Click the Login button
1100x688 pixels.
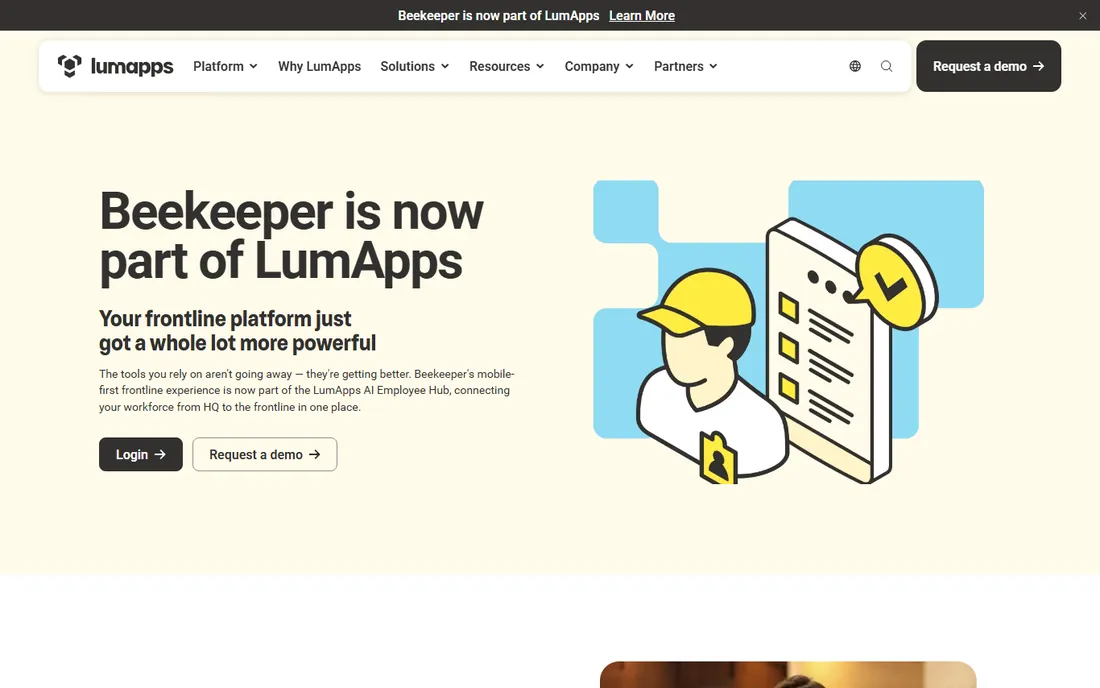(140, 454)
